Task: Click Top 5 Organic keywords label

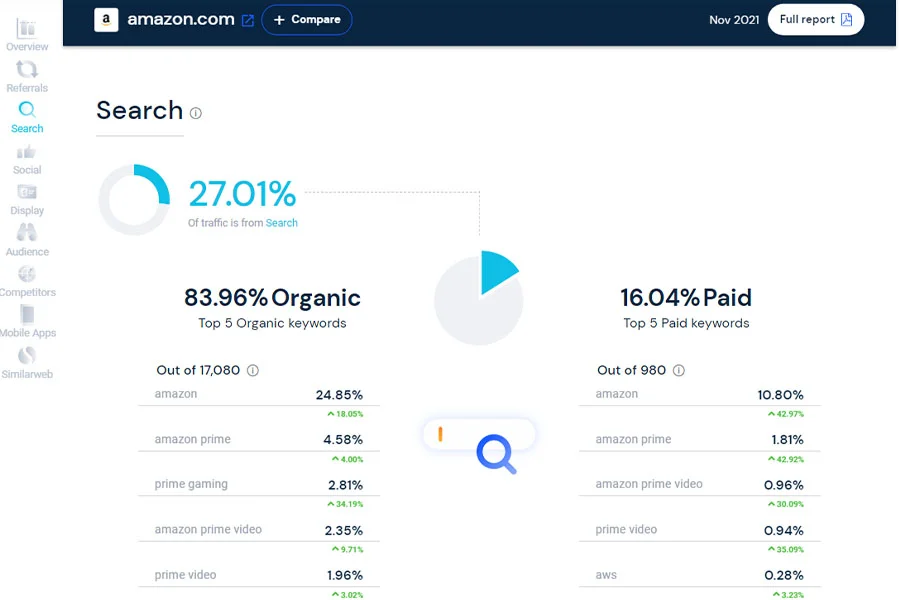Action: coord(272,323)
